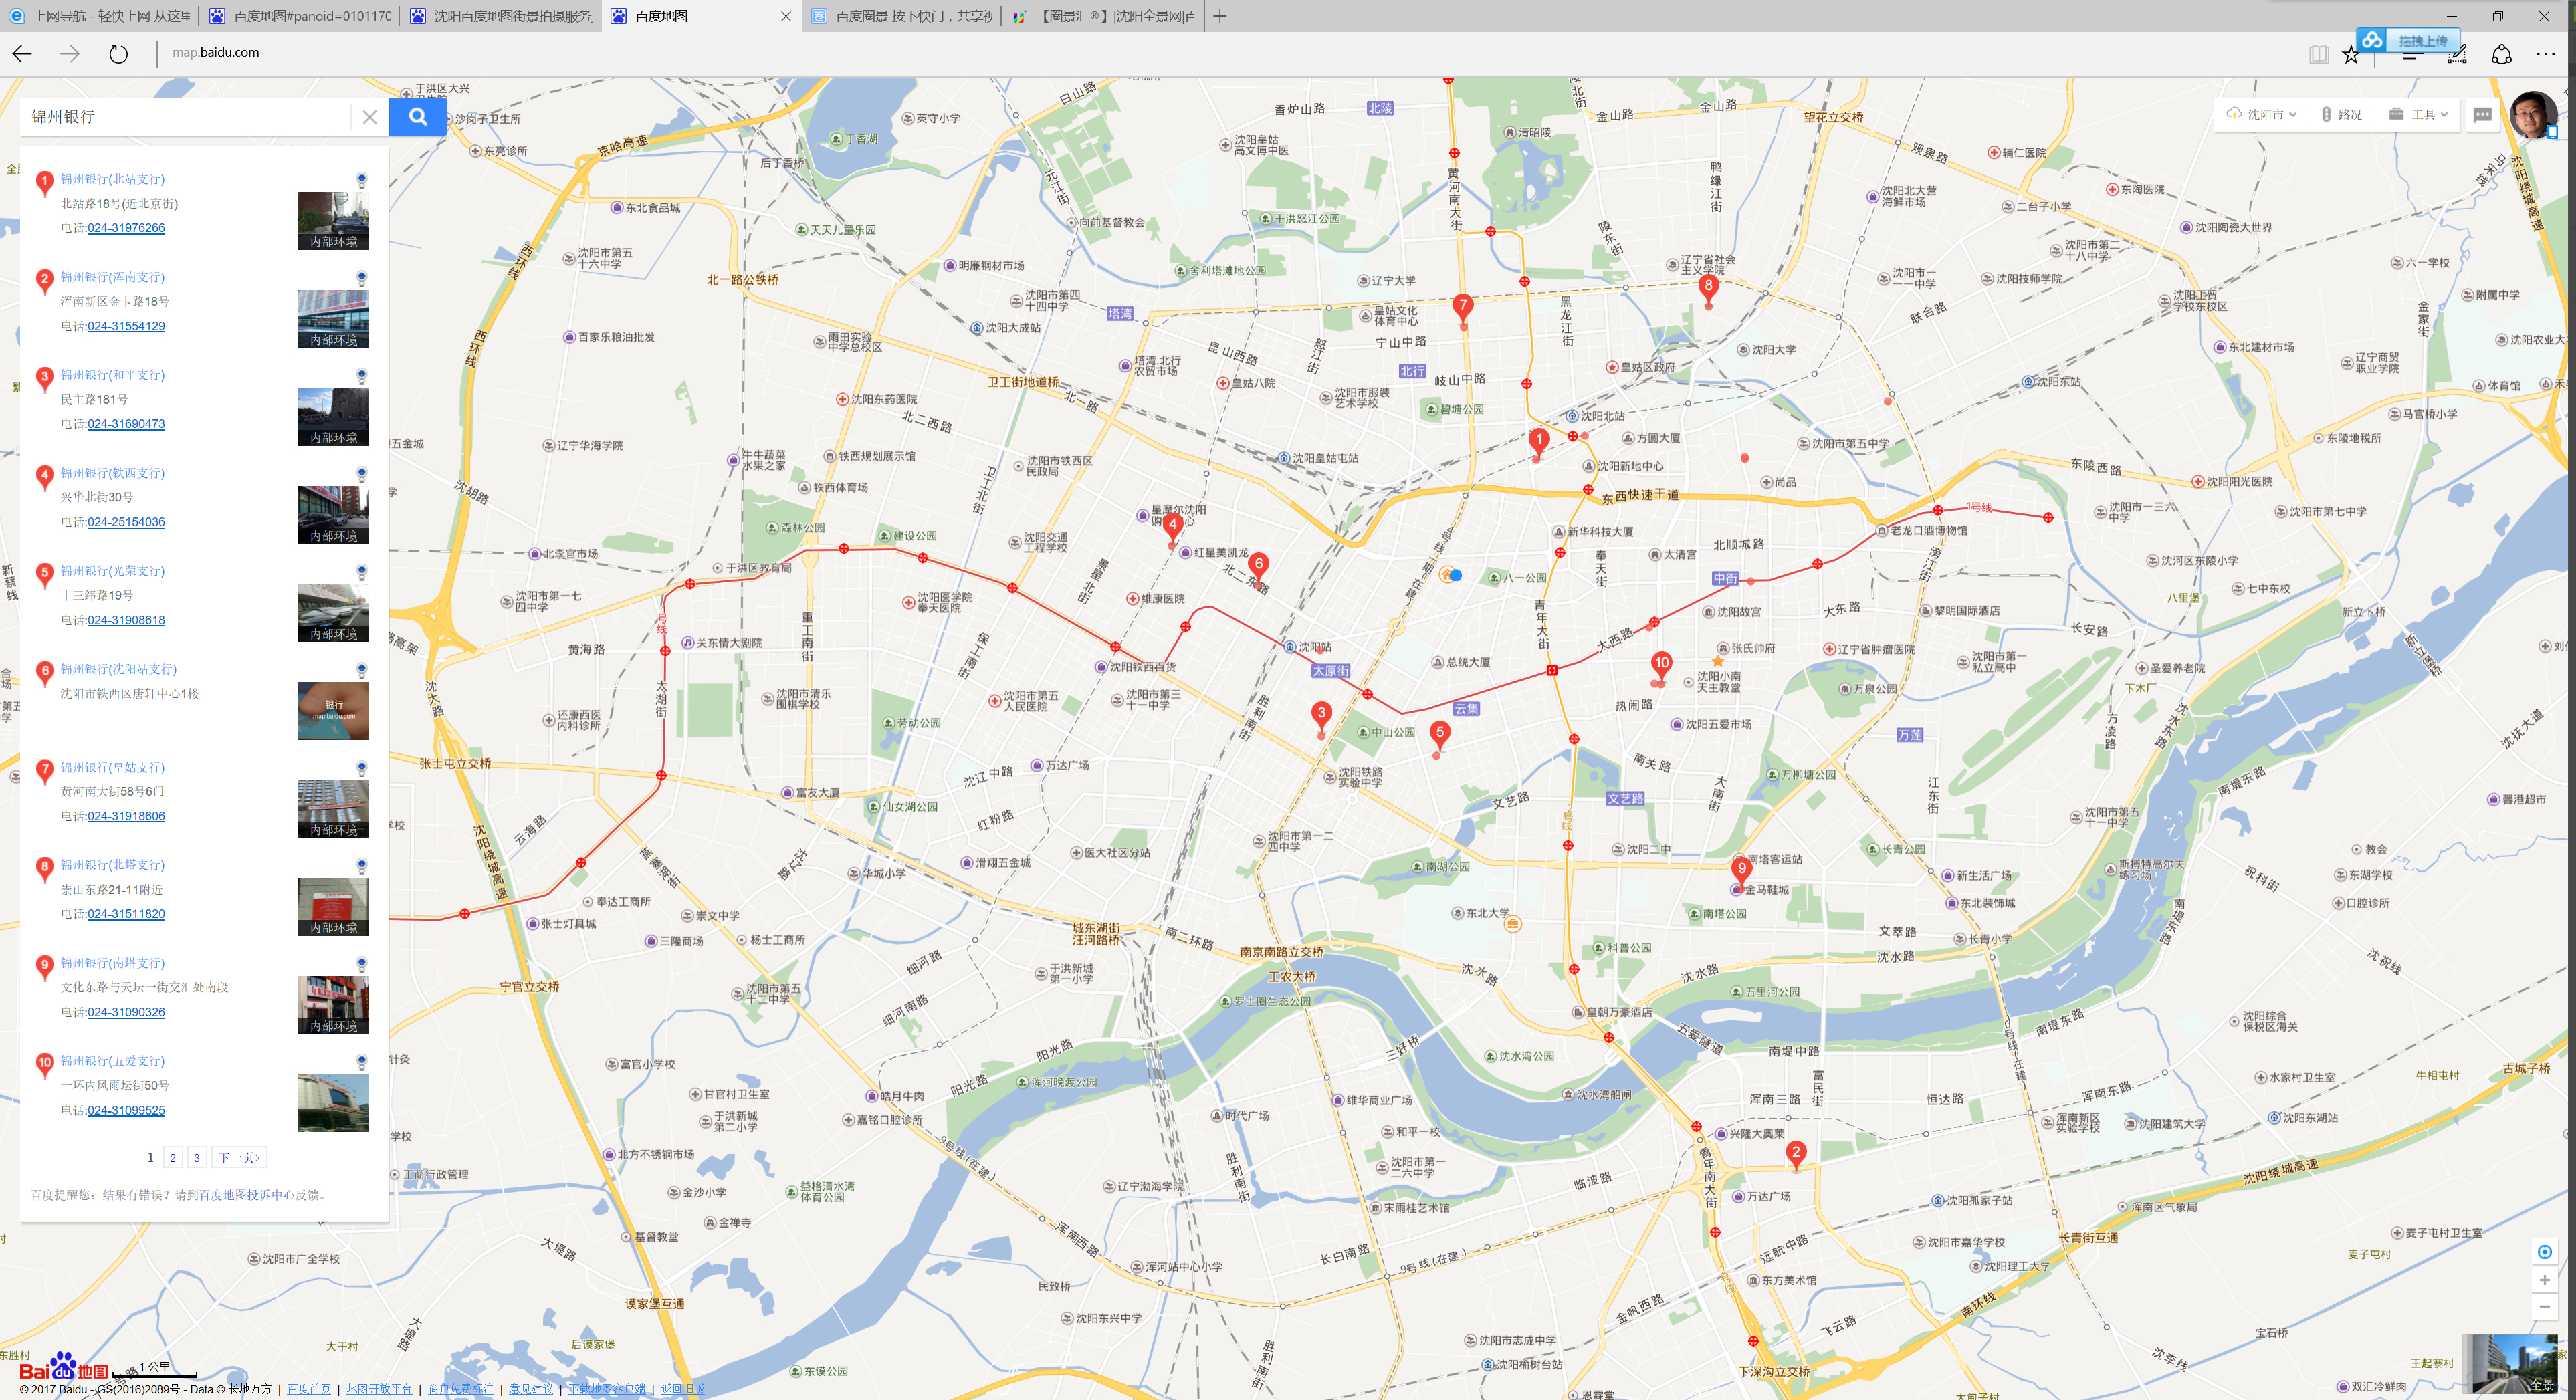Open result 锦州银行(铁西支行)
Viewport: 2576px width, 1400px height.
pyautogui.click(x=113, y=473)
